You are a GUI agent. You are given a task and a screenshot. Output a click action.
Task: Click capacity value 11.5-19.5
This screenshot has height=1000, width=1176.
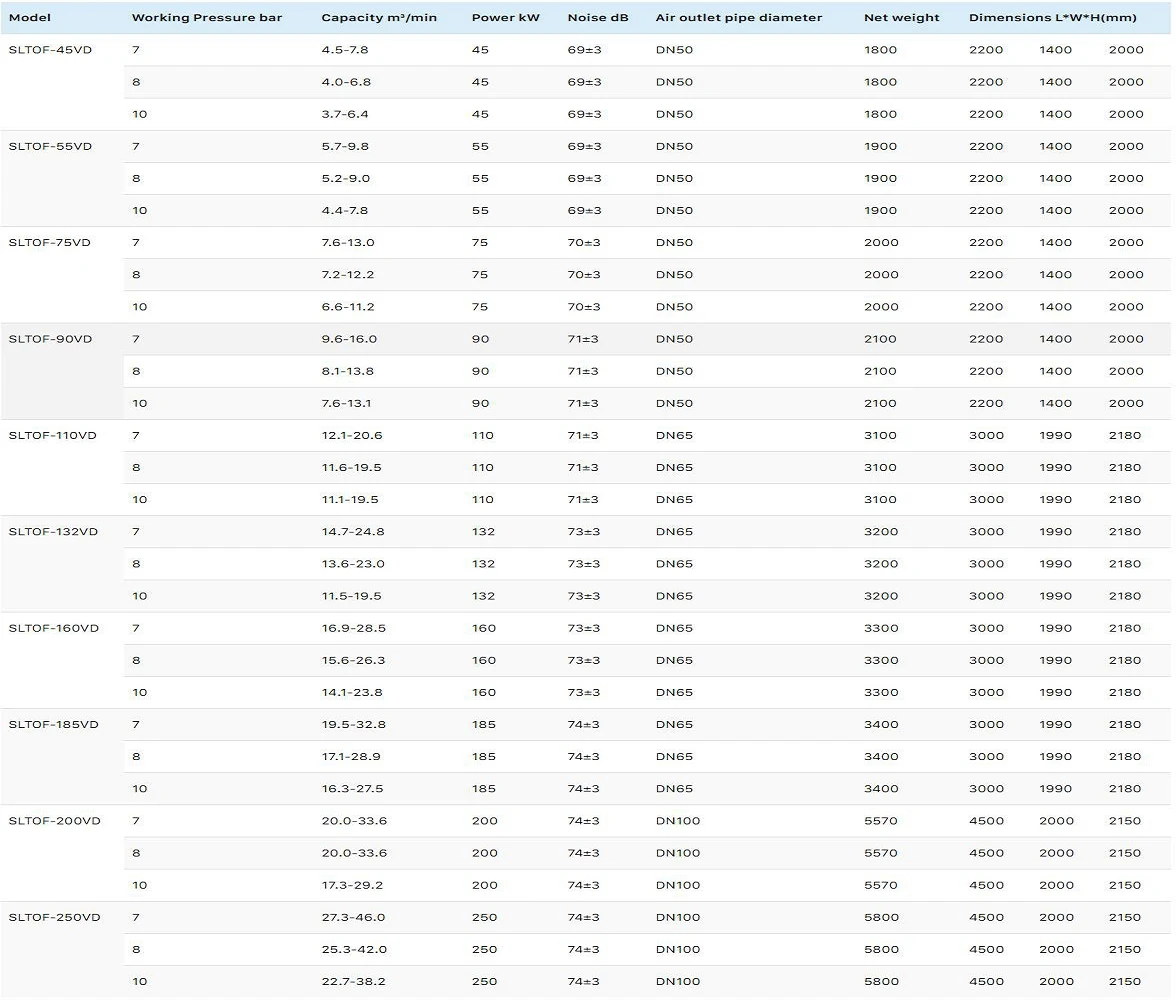352,596
